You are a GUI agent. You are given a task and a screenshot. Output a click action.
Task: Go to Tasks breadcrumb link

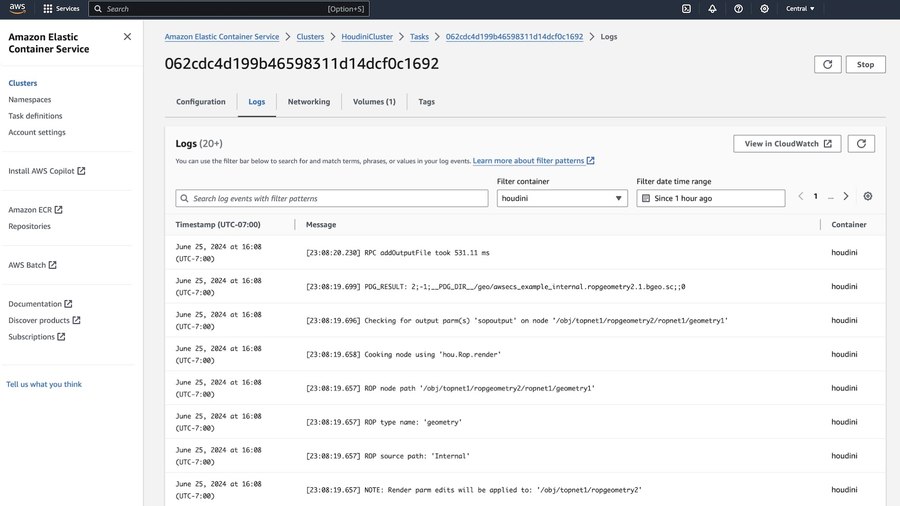420,37
